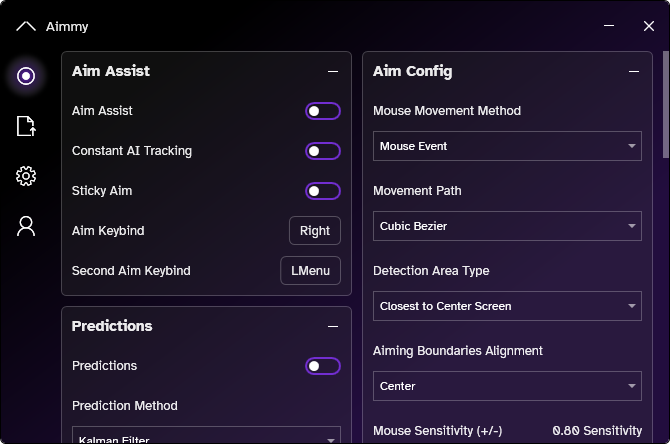Enable the Predictions toggle
670x444 pixels.
[x=323, y=366]
